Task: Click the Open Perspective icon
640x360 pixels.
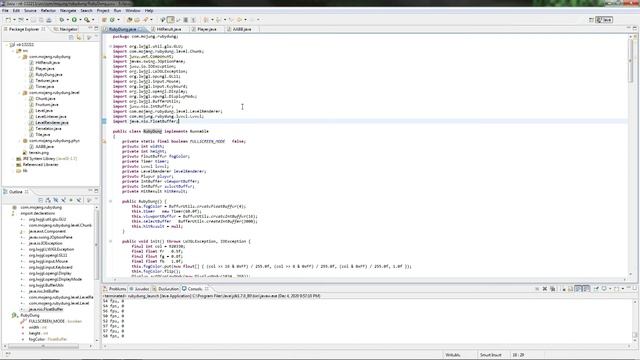Action: (x=591, y=20)
